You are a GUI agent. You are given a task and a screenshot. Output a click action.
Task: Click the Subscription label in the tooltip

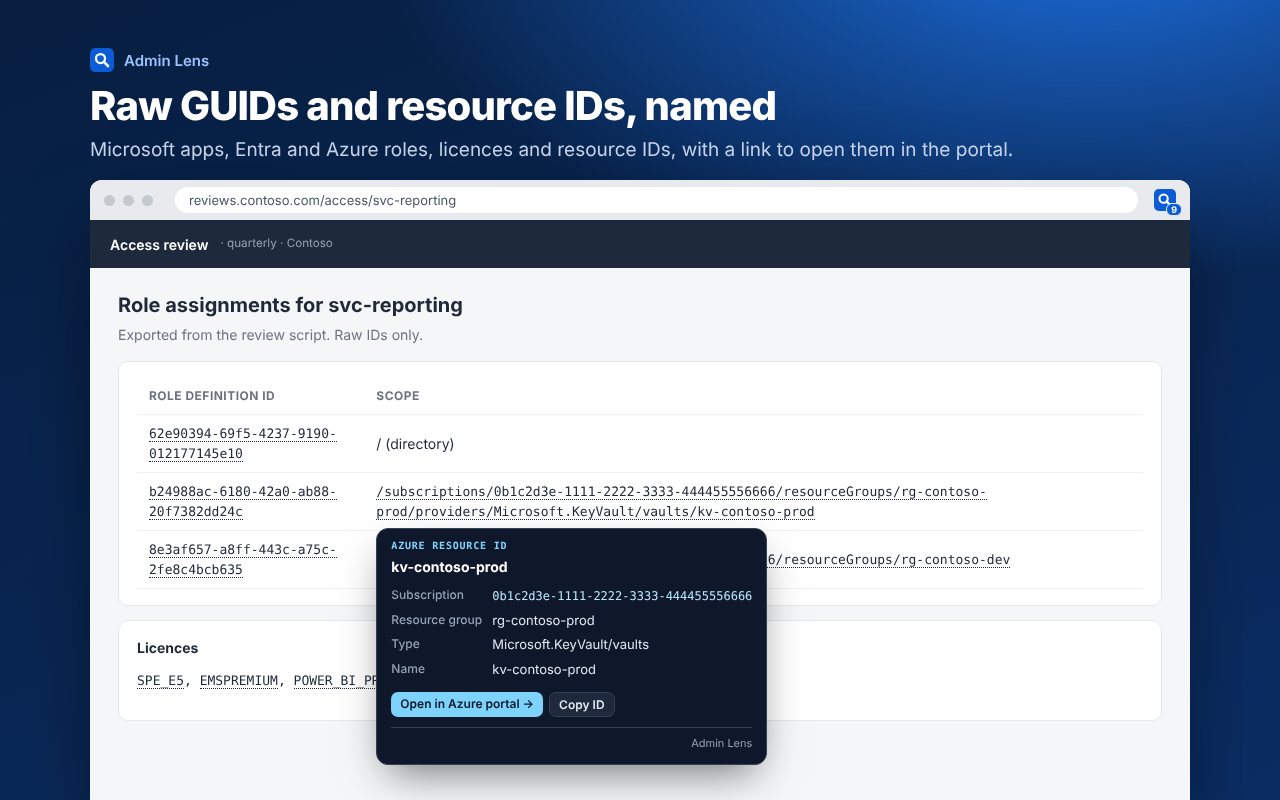point(427,595)
